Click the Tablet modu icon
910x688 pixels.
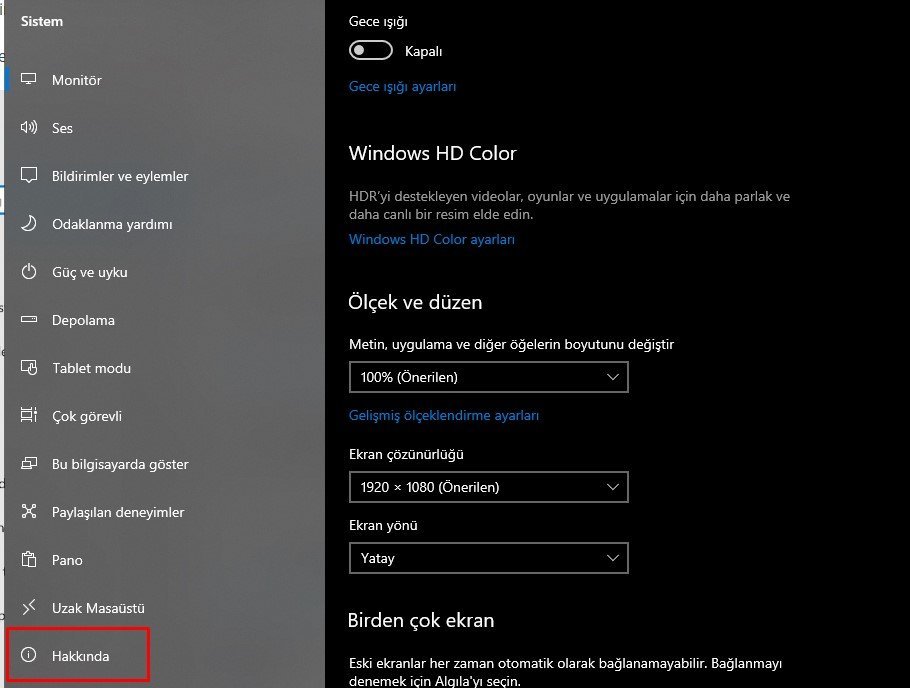tap(28, 368)
